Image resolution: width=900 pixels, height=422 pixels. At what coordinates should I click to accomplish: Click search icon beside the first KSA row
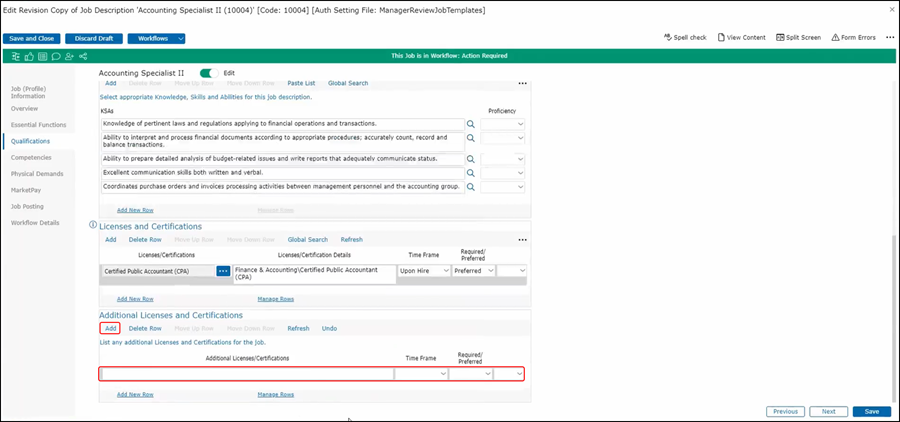tap(472, 124)
